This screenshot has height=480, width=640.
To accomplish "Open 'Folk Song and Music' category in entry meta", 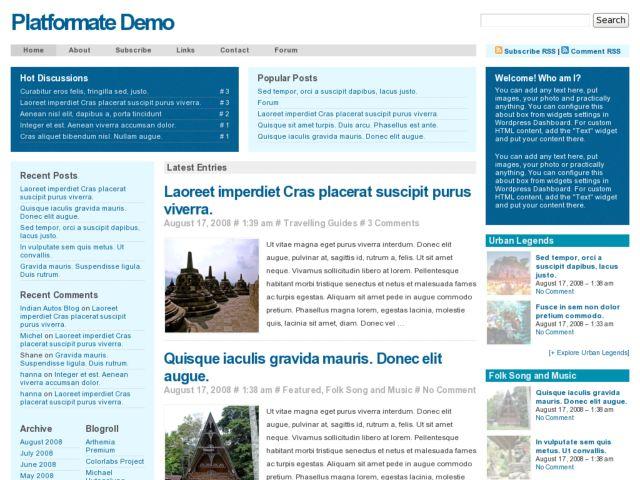I will pos(369,390).
